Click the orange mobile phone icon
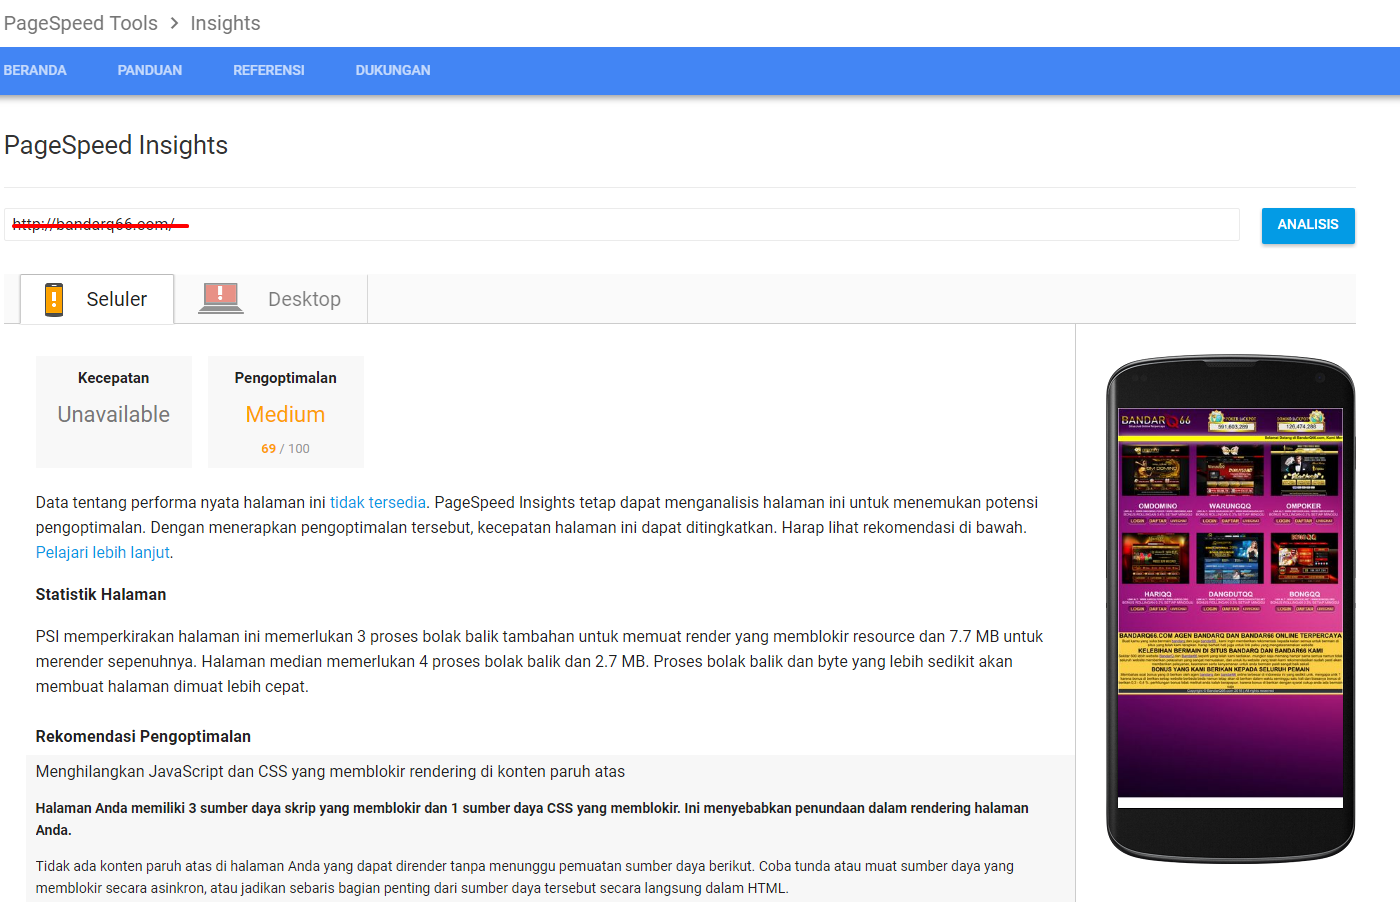1400x902 pixels. click(54, 299)
